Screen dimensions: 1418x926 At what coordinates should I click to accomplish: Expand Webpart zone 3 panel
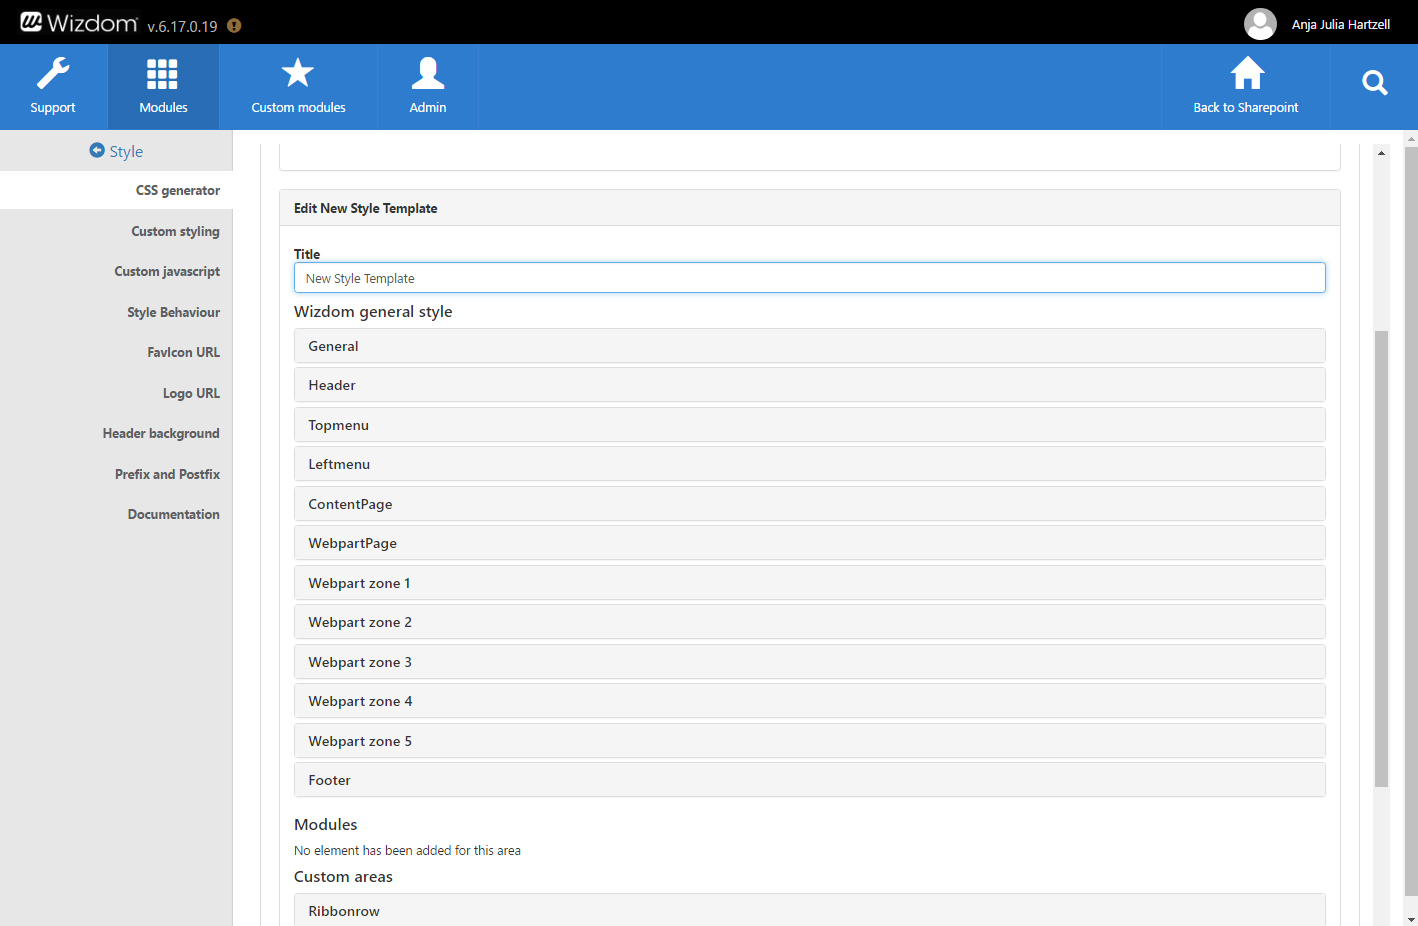tap(809, 662)
